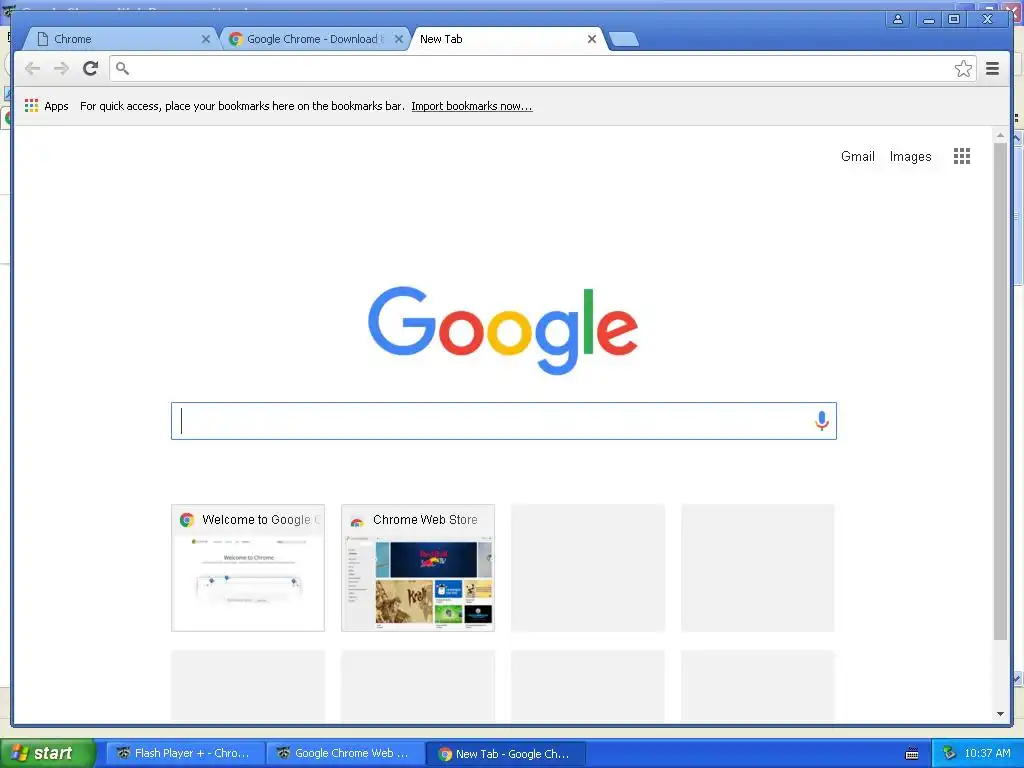This screenshot has height=768, width=1024.
Task: Open the Google apps grid icon
Action: 961,156
